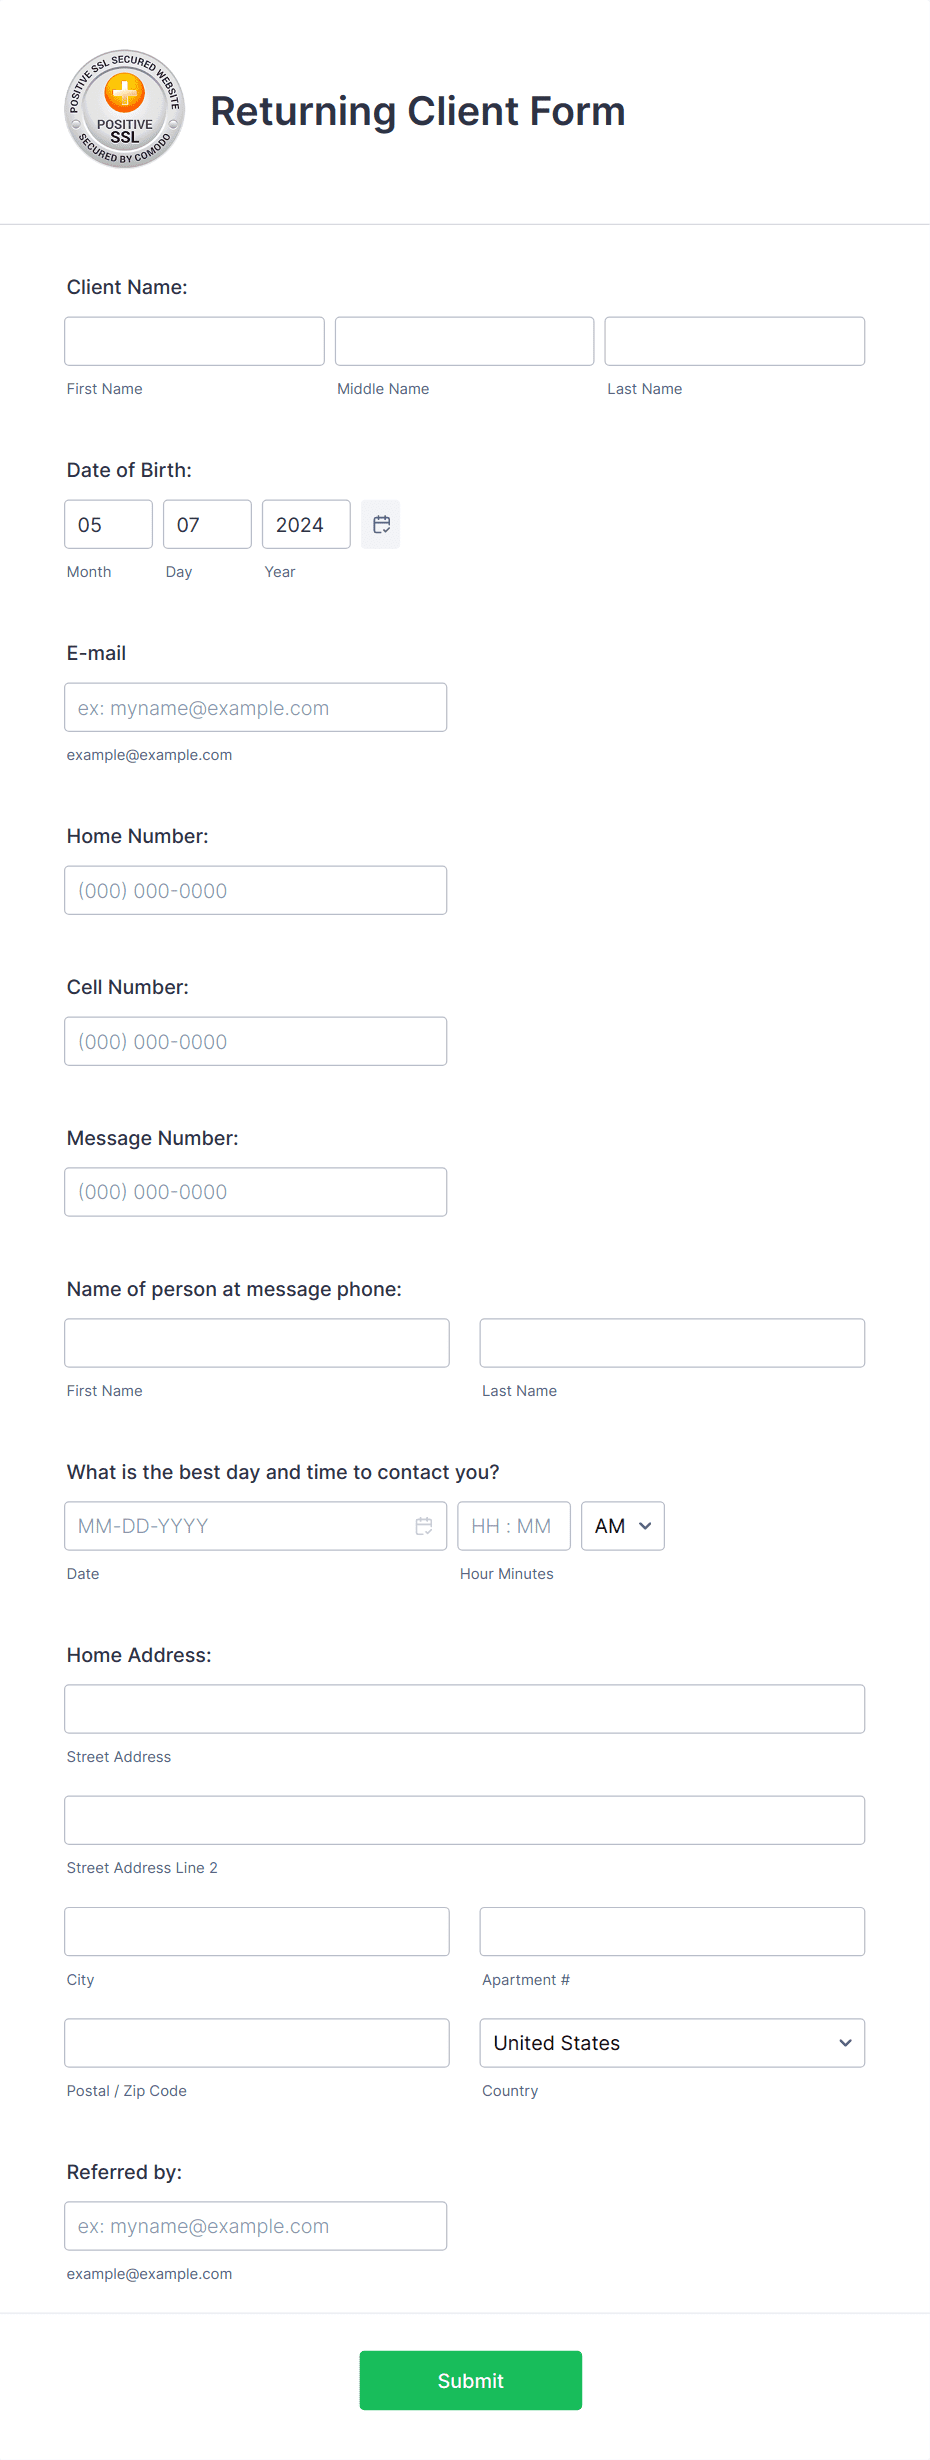930x2460 pixels.
Task: Click the client Middle Name field
Action: tap(463, 341)
